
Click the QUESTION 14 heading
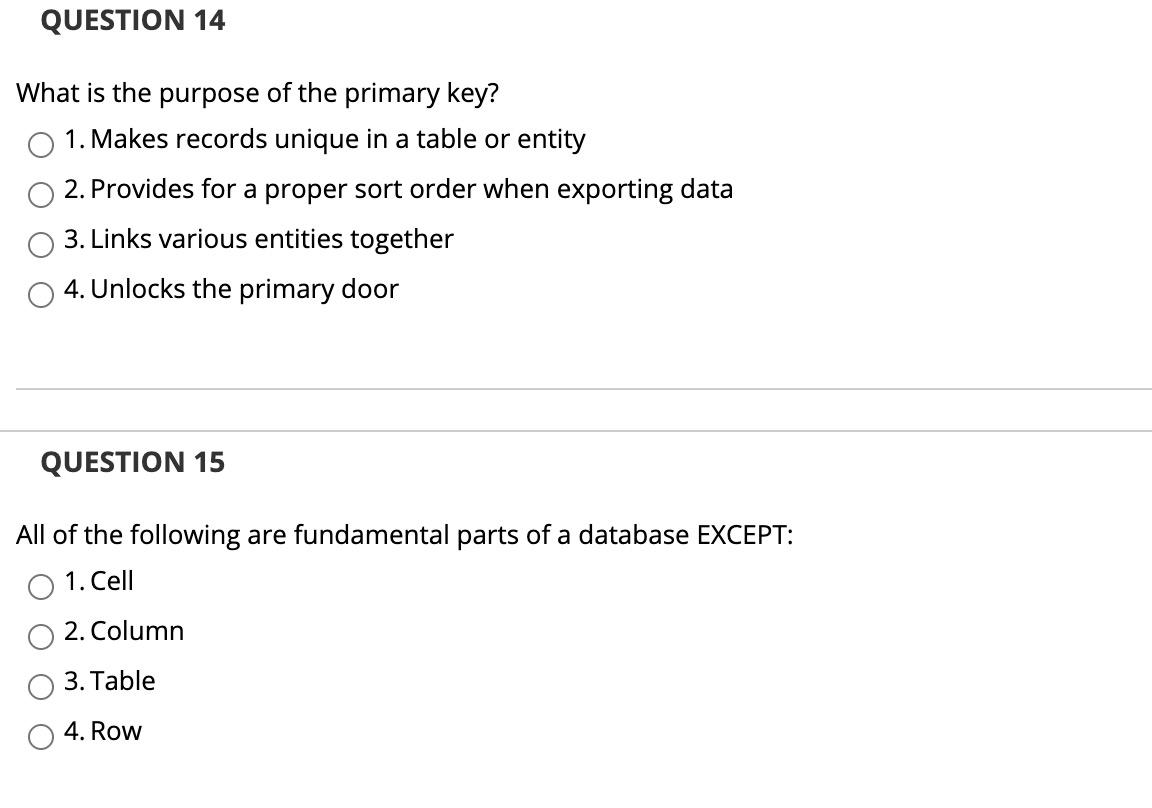click(133, 20)
